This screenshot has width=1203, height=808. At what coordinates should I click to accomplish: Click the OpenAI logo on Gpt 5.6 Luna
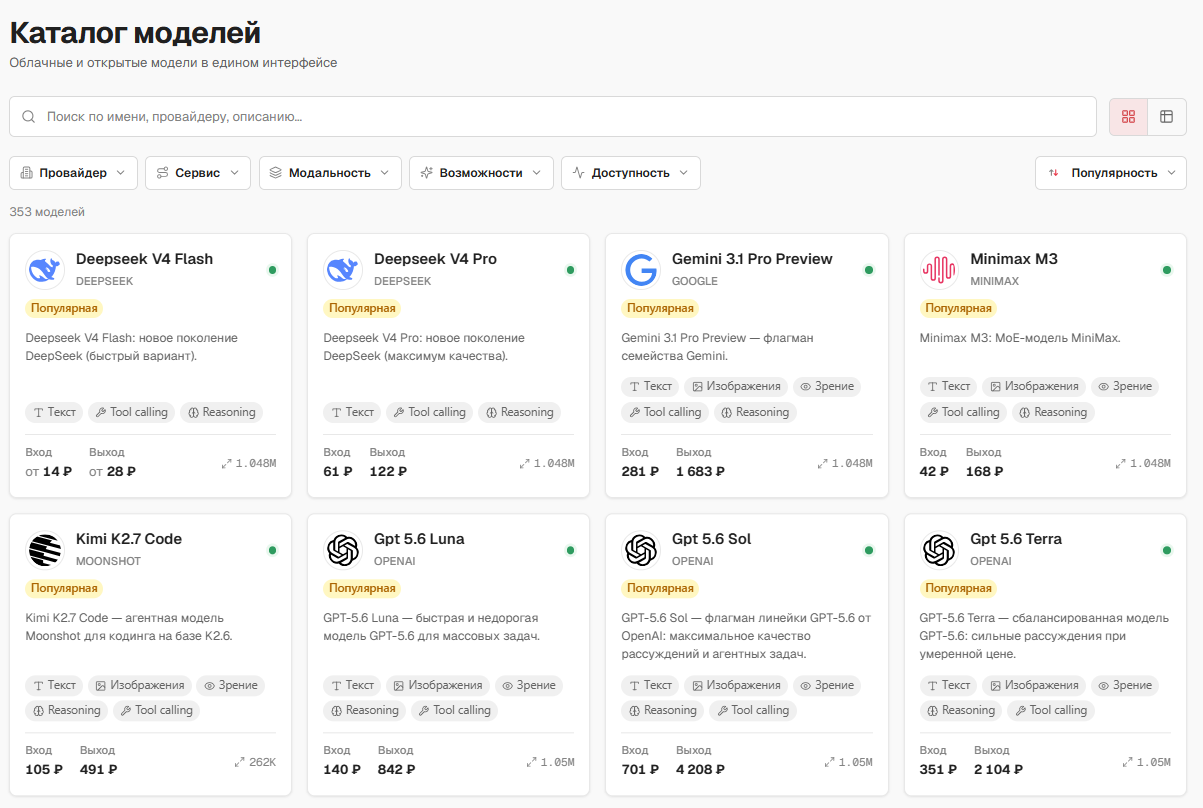[343, 550]
